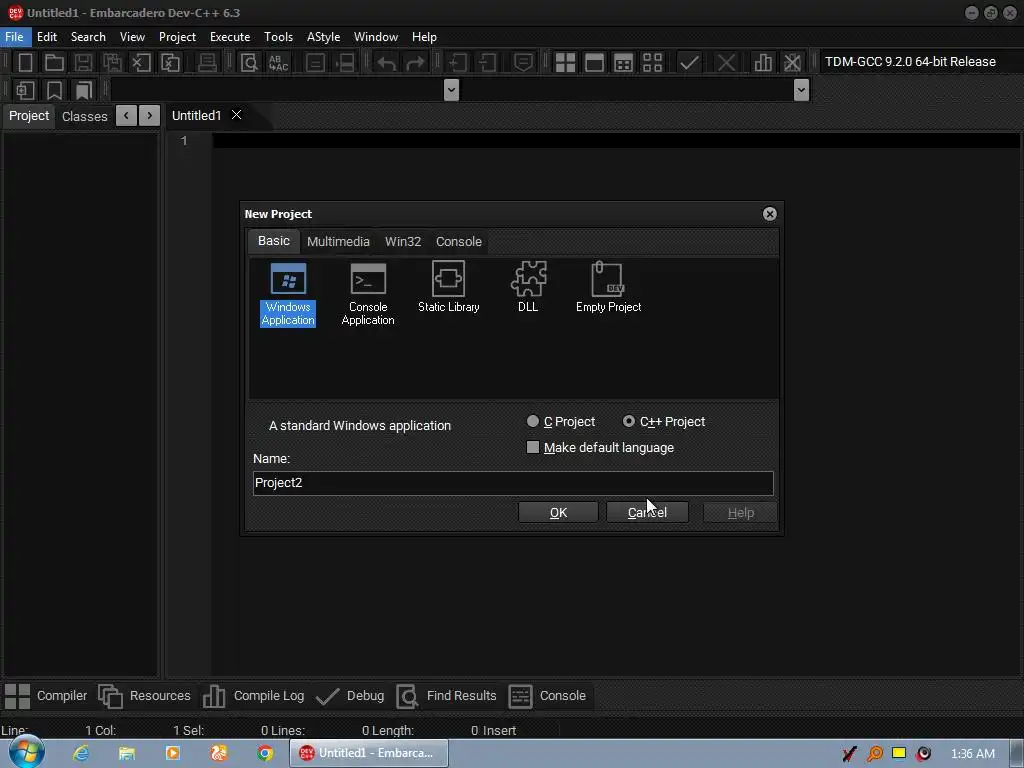Close the Untitled1 editor tab
This screenshot has width=1024, height=768.
[x=236, y=115]
